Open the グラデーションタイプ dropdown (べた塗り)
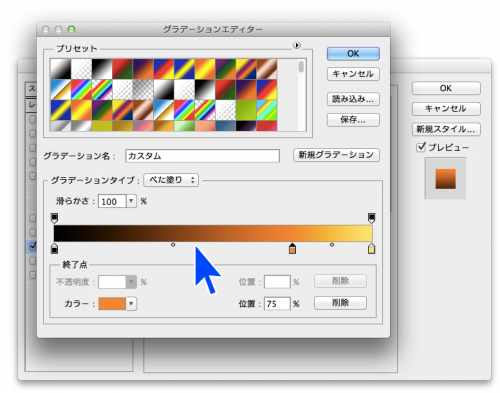The image size is (500, 393). coord(171,180)
